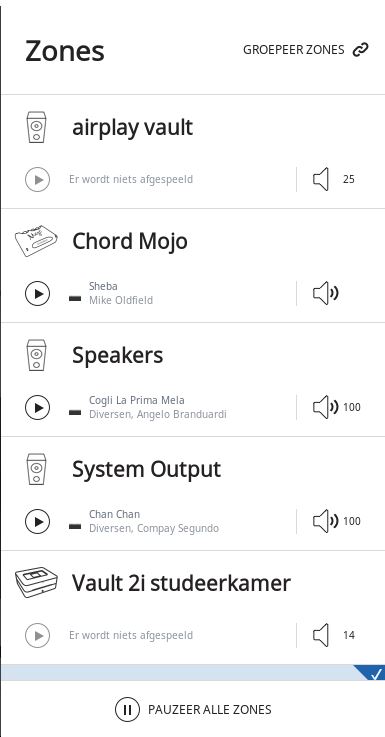Click play button for airplay vault

[x=37, y=179]
